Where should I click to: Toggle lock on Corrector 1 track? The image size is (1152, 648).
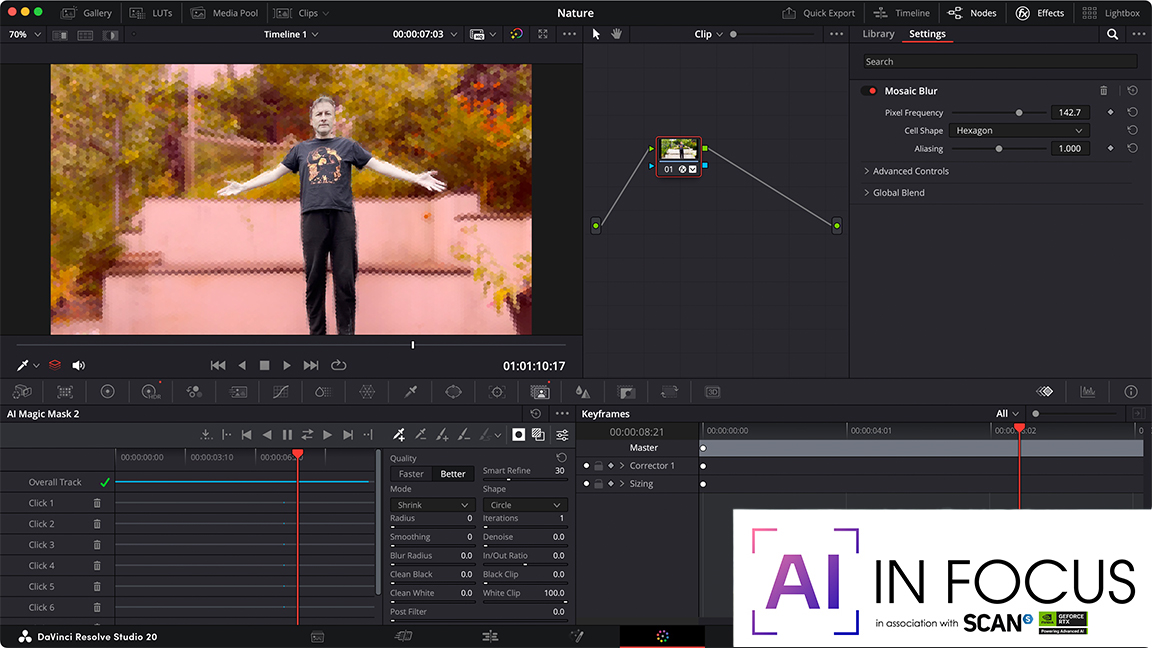599,466
